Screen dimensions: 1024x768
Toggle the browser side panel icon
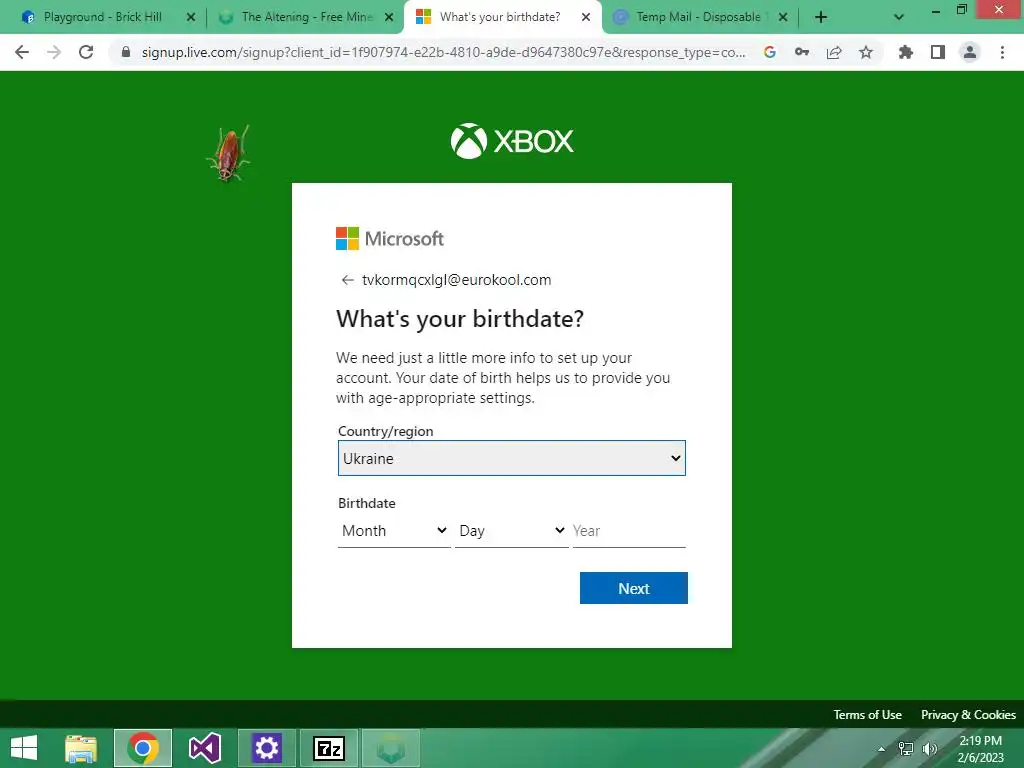(938, 52)
